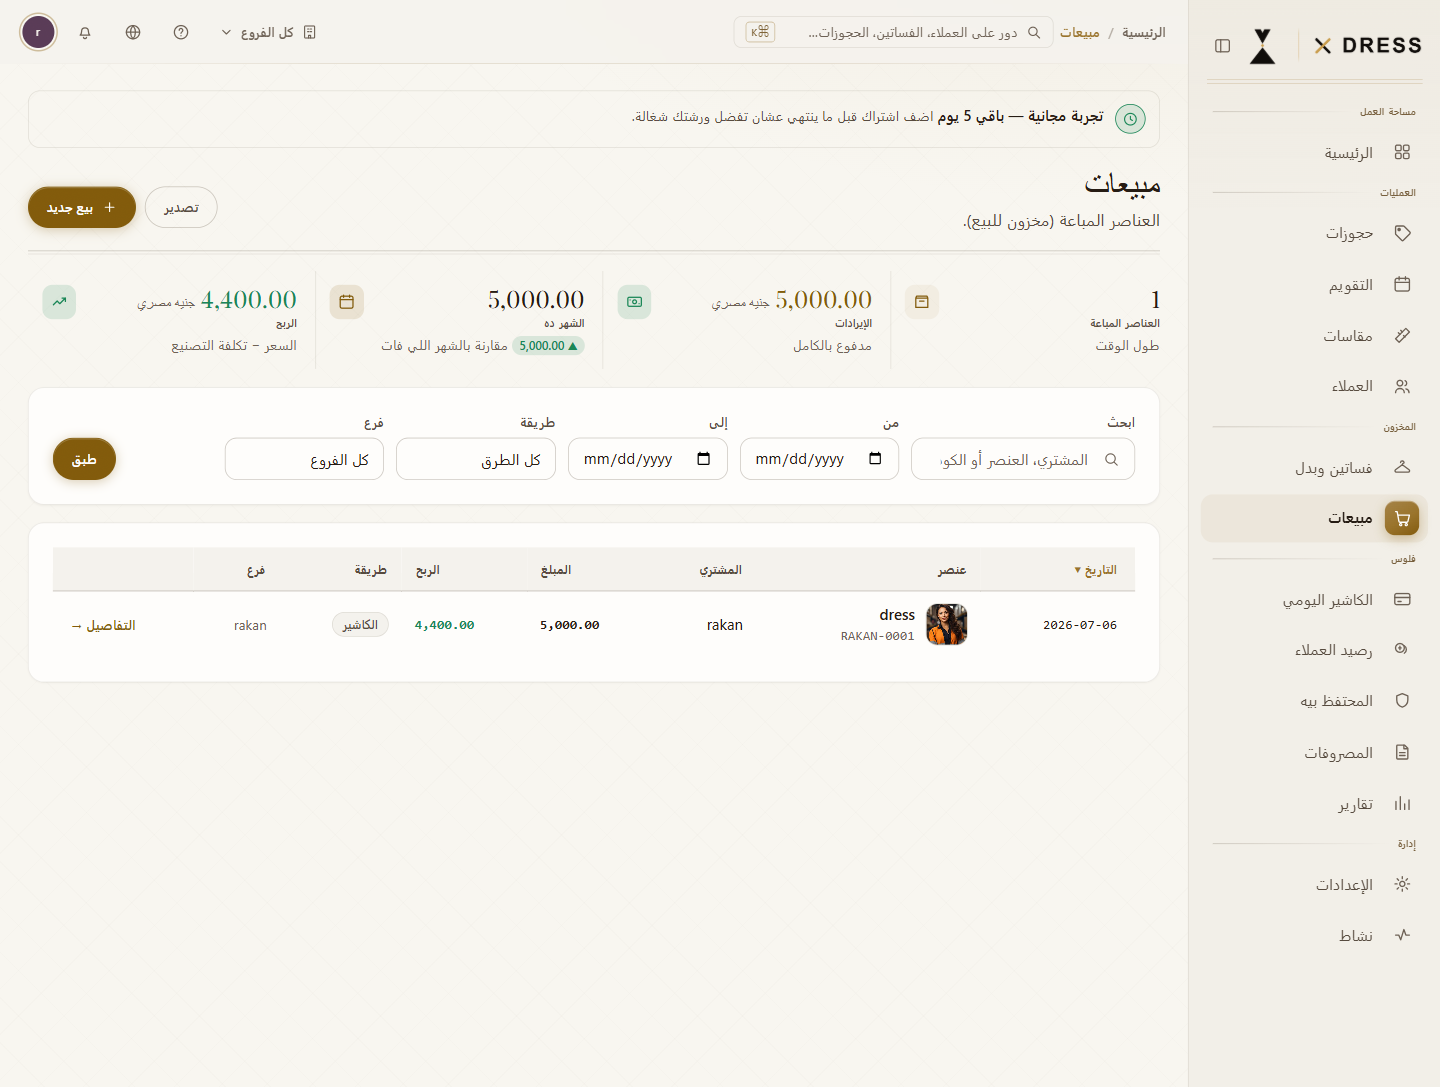
Task: Open the 'التفاصيل' link for the dress sale
Action: 103,625
